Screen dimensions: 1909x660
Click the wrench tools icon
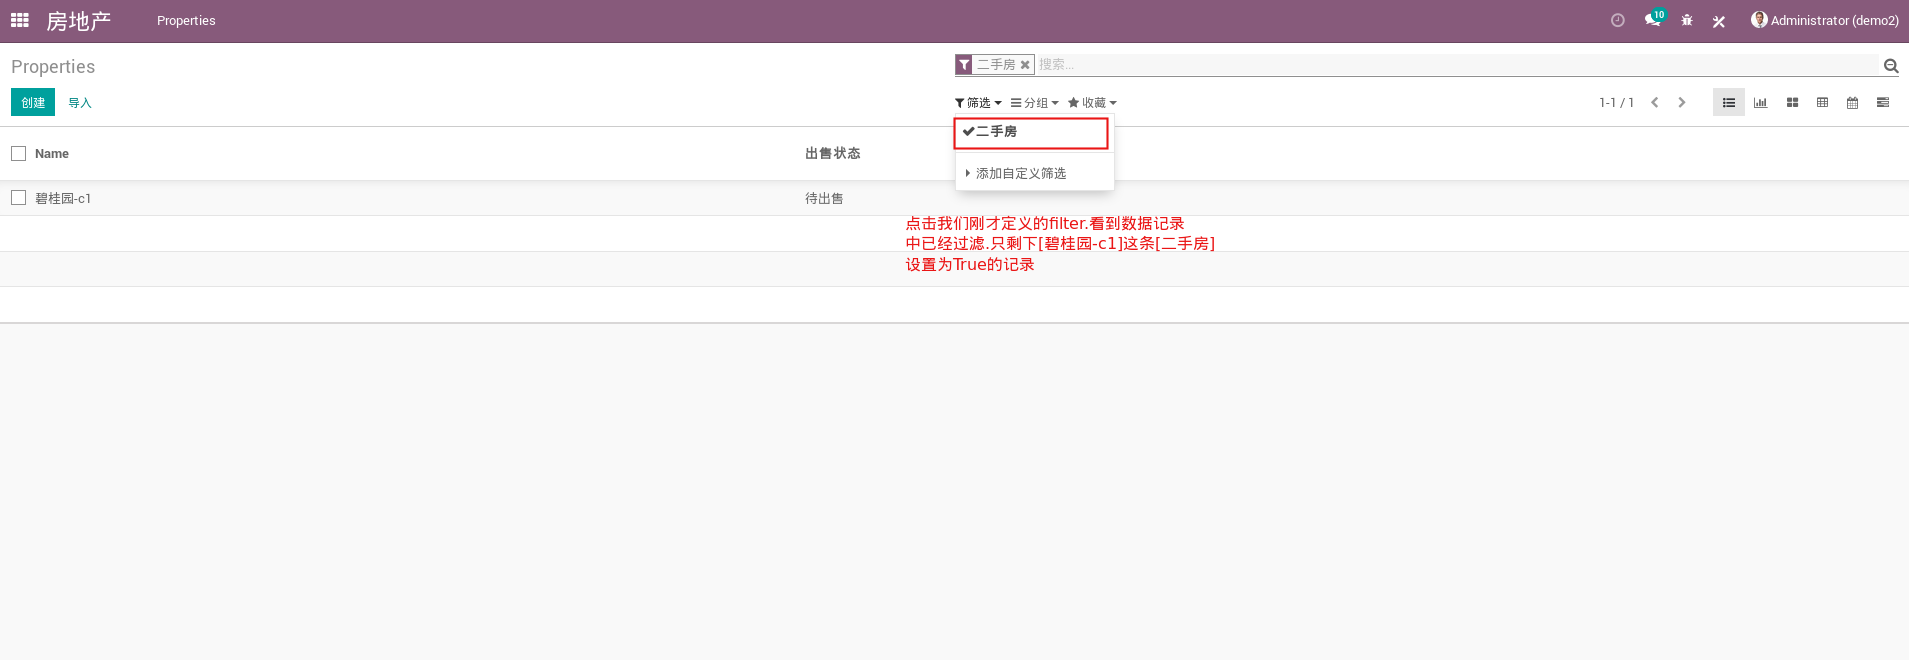click(x=1719, y=21)
